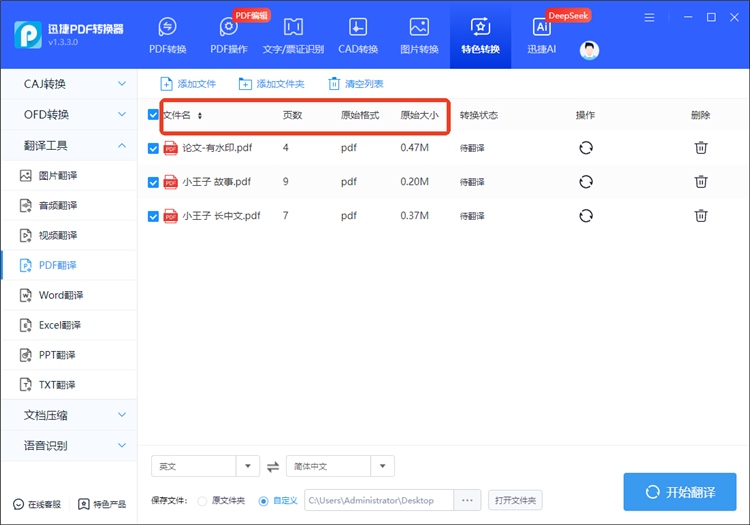Browse for folder with the ellipsis button
750x525 pixels.
click(x=467, y=500)
